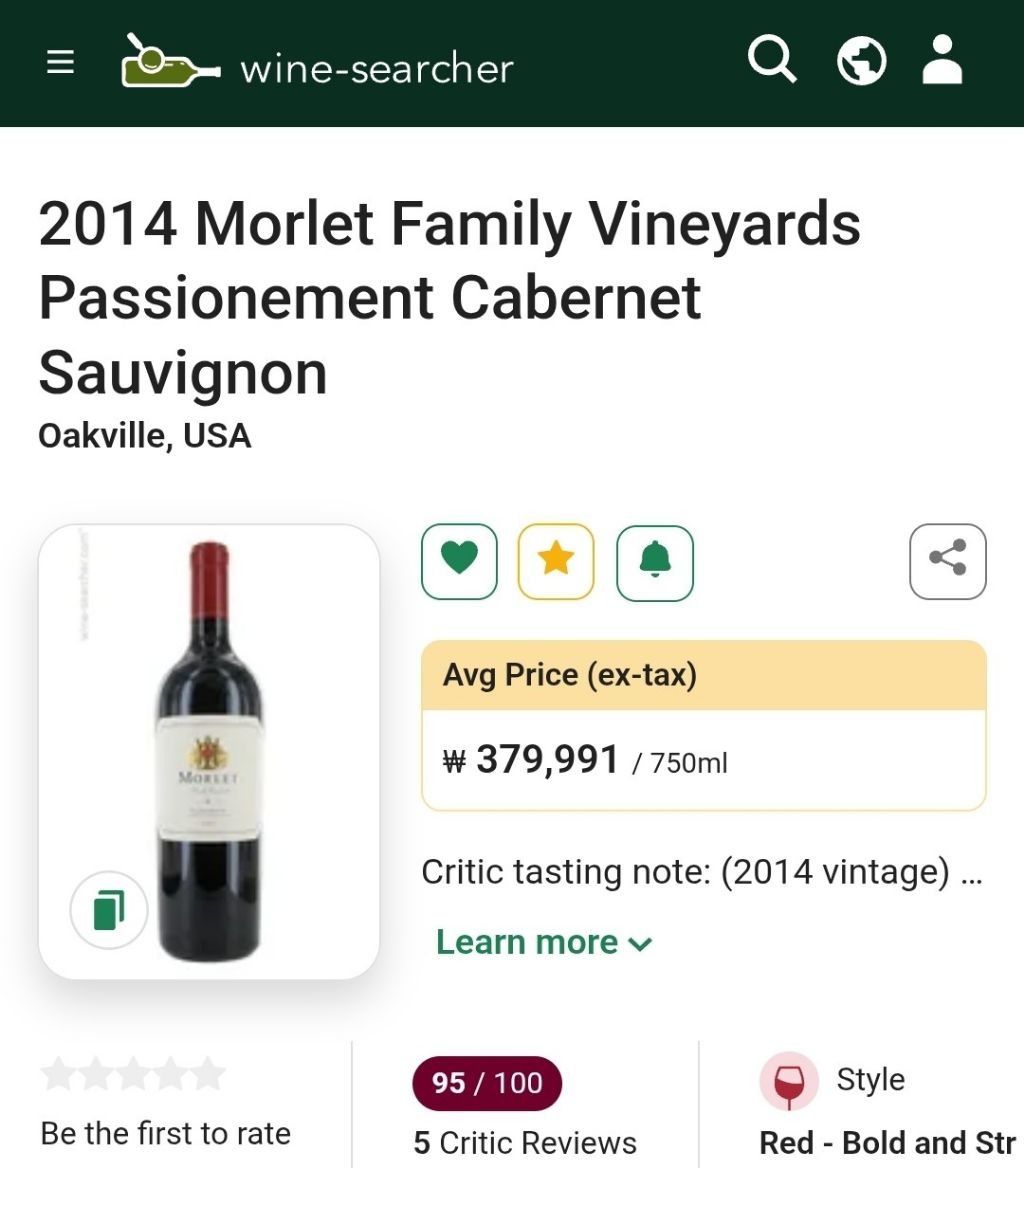Viewport: 1024px width, 1205px height.
Task: Select the Red - Bold and Structured style
Action: point(887,1143)
